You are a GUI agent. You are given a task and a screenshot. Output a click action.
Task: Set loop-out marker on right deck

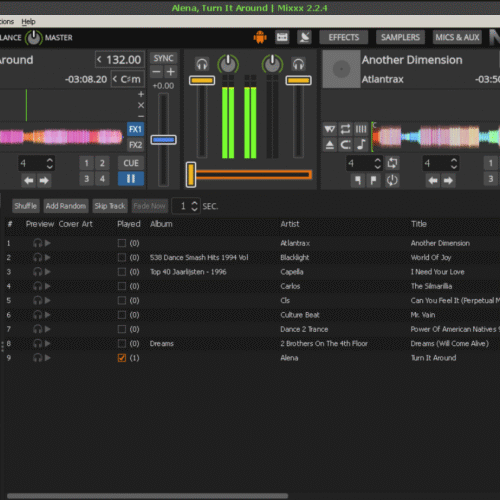(373, 181)
